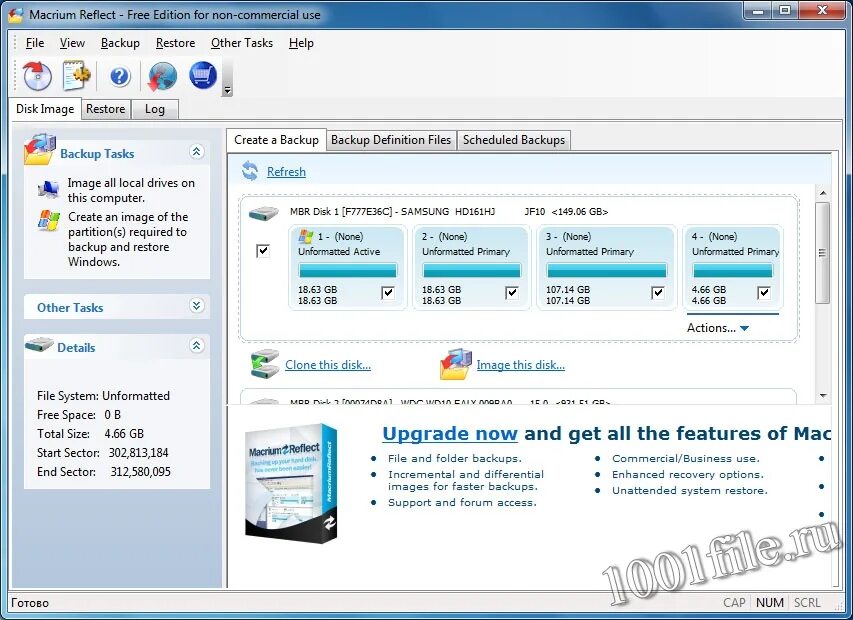Open the Backup Definition toolbar icon

(76, 76)
